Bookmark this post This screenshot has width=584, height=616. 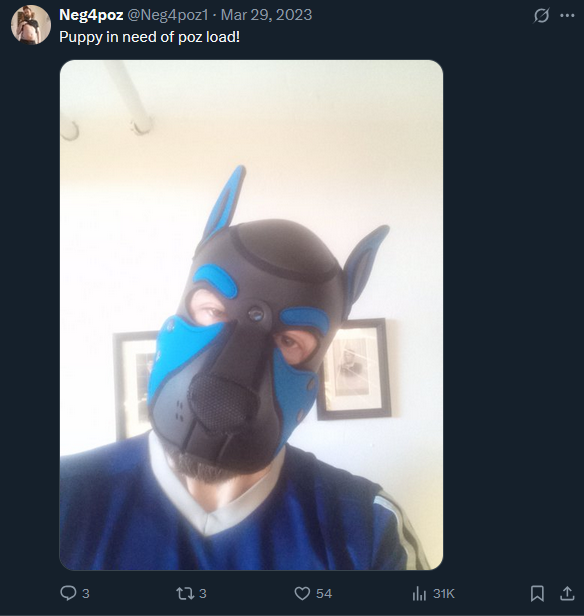tap(537, 593)
